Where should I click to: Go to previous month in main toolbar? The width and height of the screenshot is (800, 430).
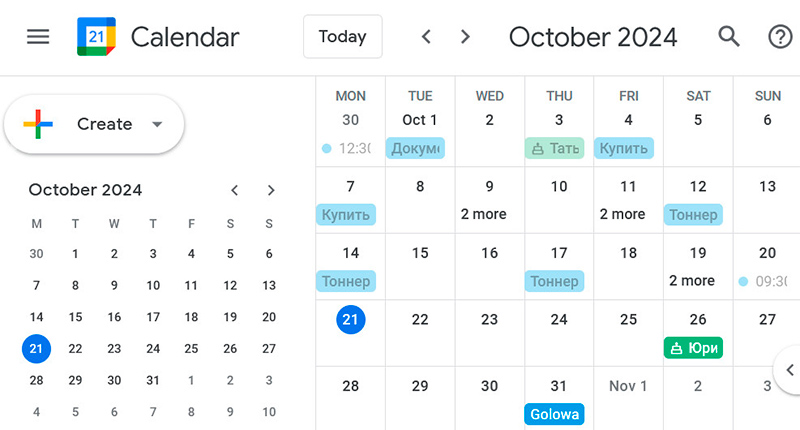426,37
